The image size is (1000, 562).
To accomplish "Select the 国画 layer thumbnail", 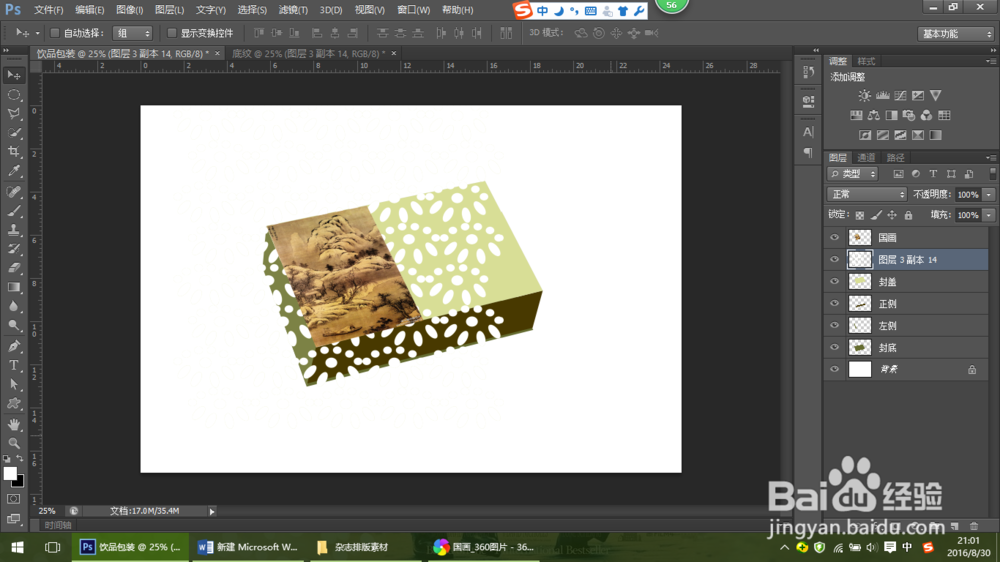I will [x=860, y=237].
